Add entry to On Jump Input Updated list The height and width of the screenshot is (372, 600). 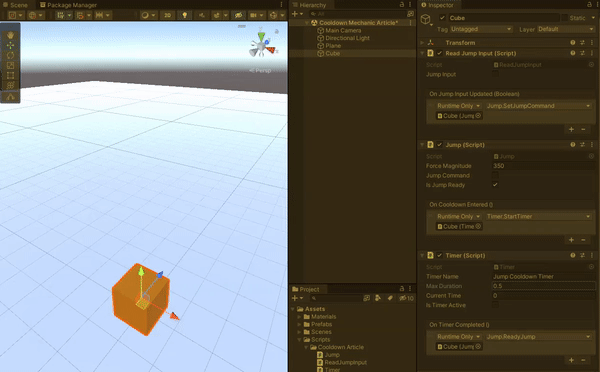pyautogui.click(x=571, y=129)
